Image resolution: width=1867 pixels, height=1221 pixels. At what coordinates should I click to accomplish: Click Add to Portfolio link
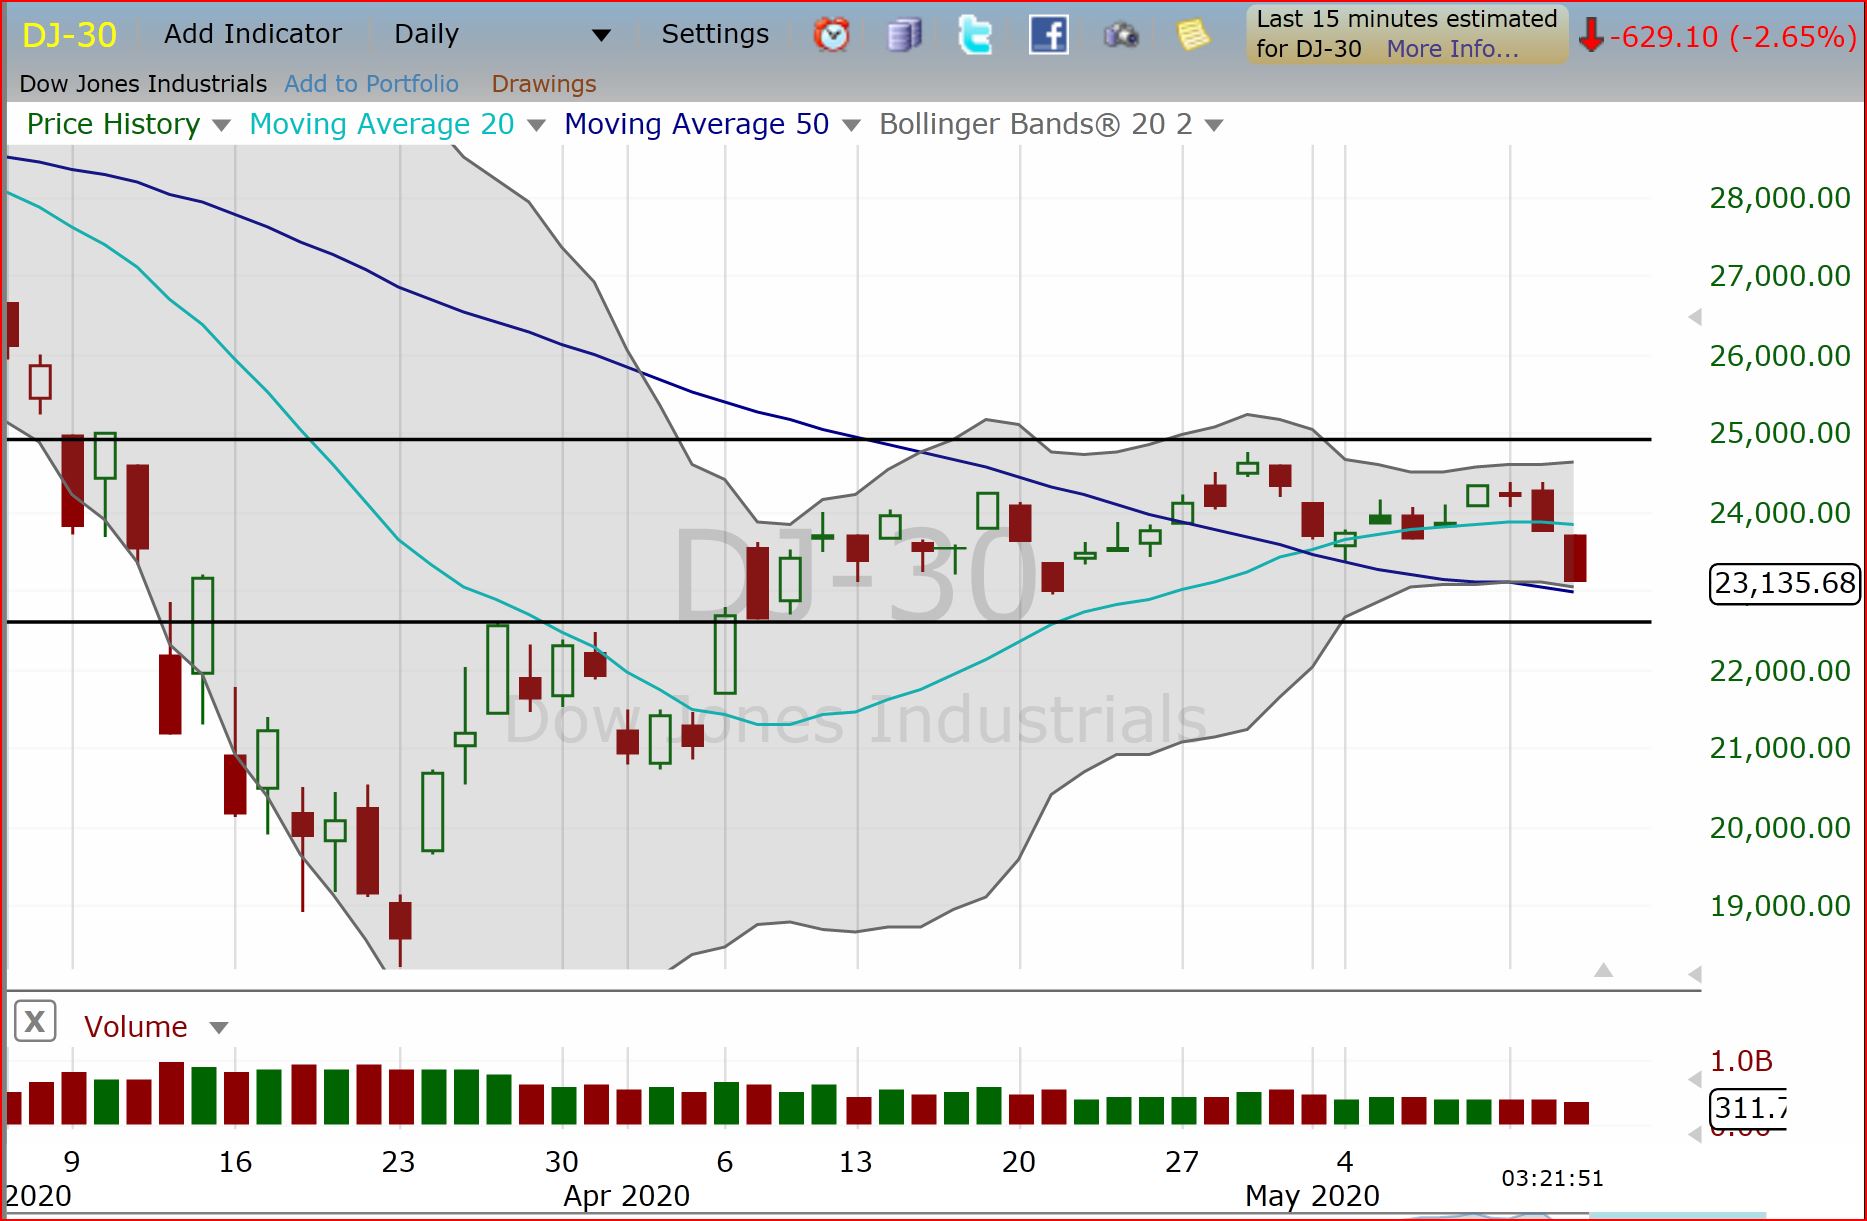coord(371,84)
